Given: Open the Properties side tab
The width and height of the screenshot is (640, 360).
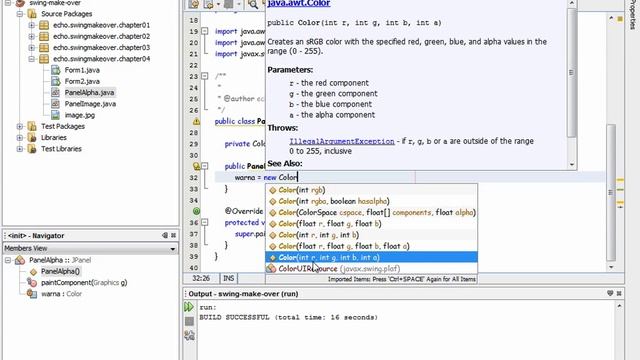Looking at the screenshot, I should click(633, 15).
